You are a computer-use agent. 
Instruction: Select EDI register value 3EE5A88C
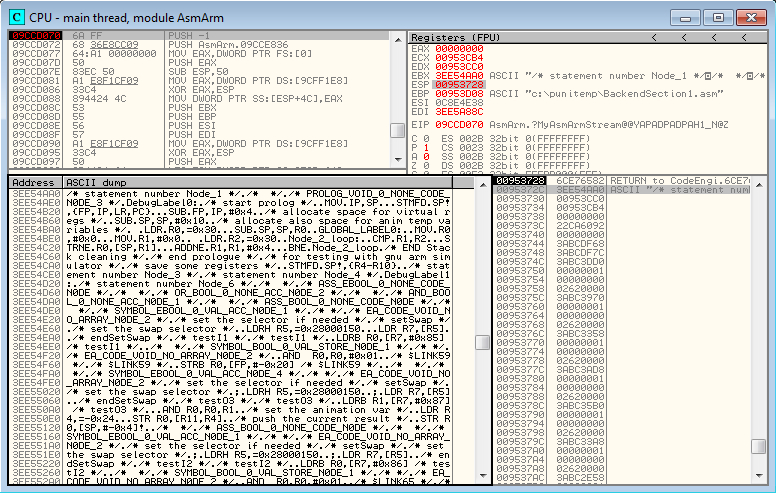tap(459, 111)
